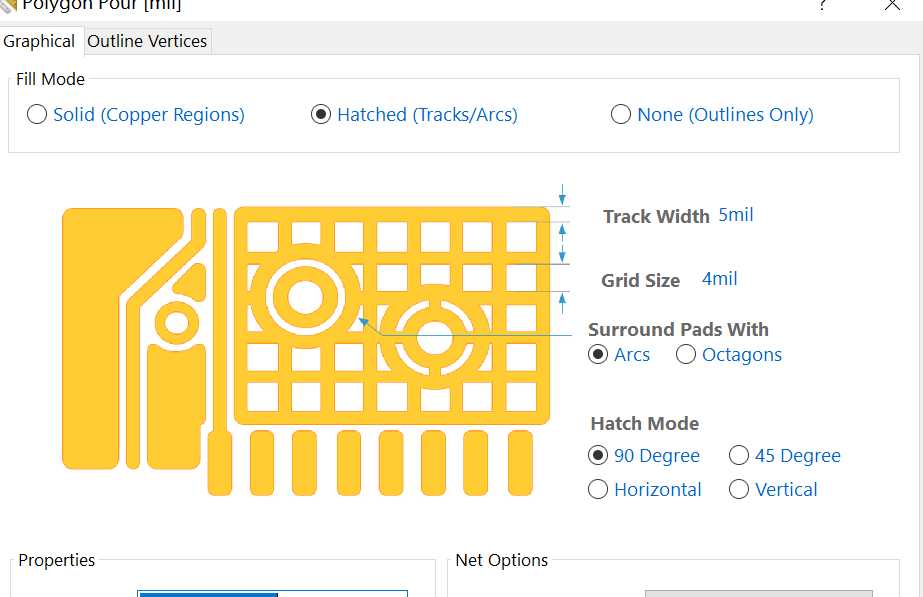923x597 pixels.
Task: Select Hatched (Tracks/Arcs) fill mode
Action: click(x=414, y=114)
